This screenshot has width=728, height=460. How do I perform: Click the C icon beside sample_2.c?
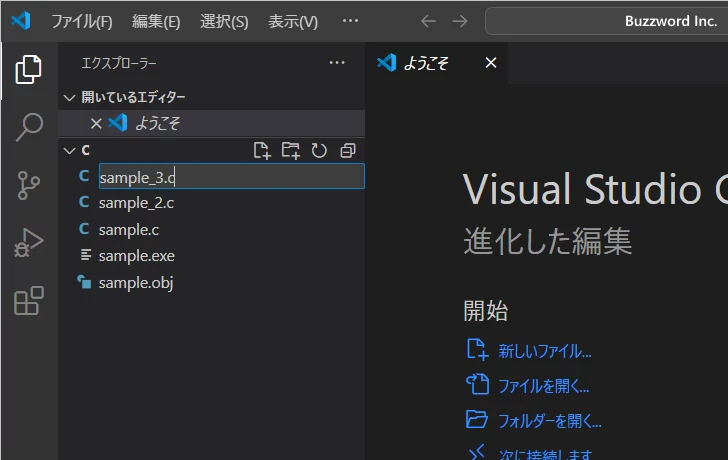[x=84, y=202]
